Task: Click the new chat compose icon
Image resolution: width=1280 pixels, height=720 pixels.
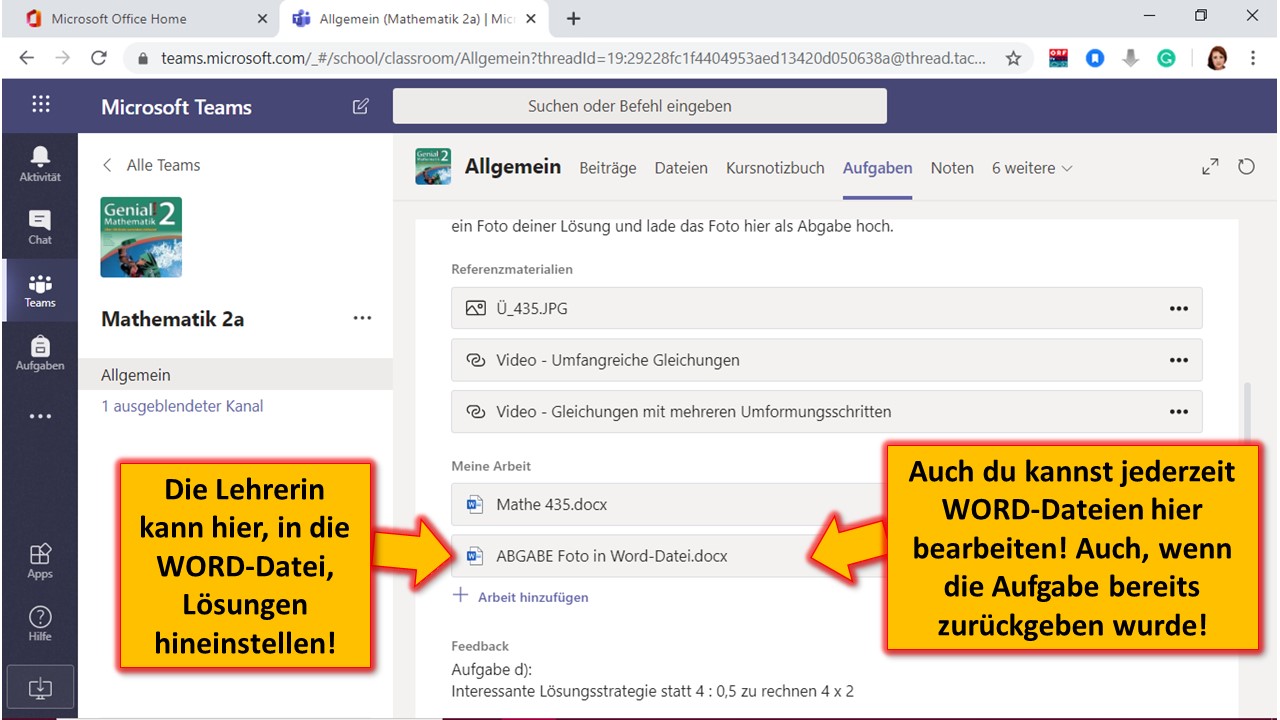Action: pyautogui.click(x=361, y=107)
